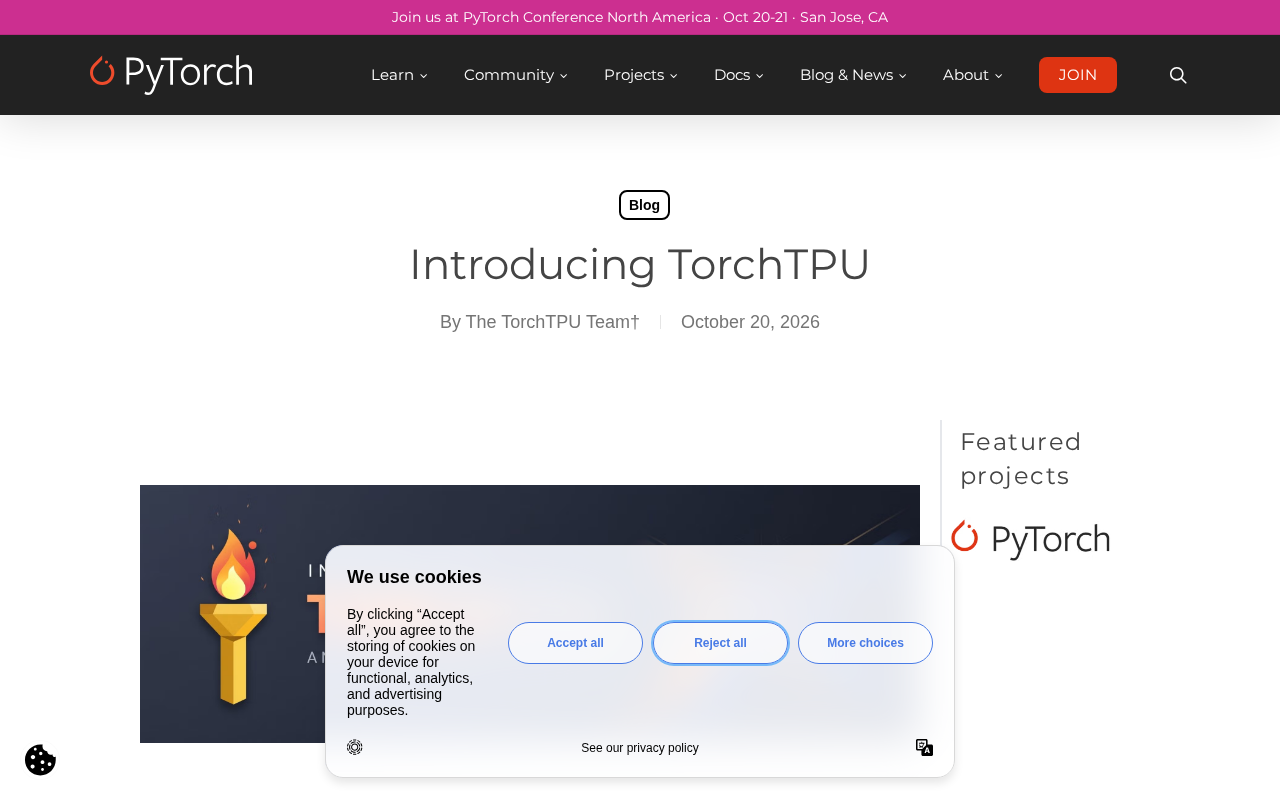Open the Docs dropdown menu
Viewport: 1280px width, 800px height.
tap(739, 75)
